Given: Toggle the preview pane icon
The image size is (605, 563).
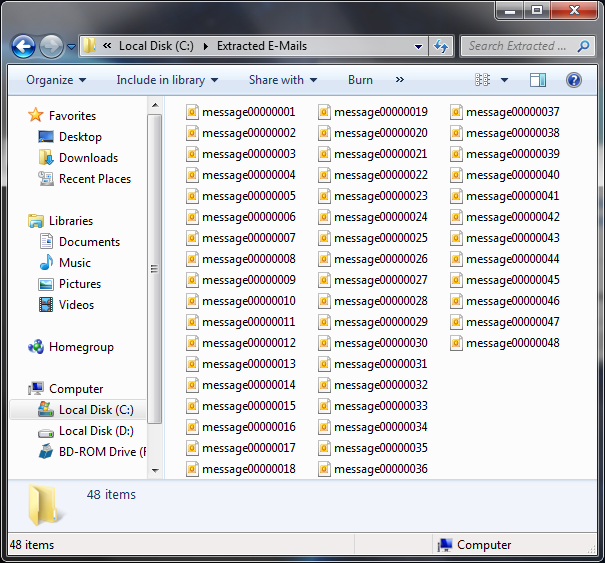Looking at the screenshot, I should (x=538, y=80).
